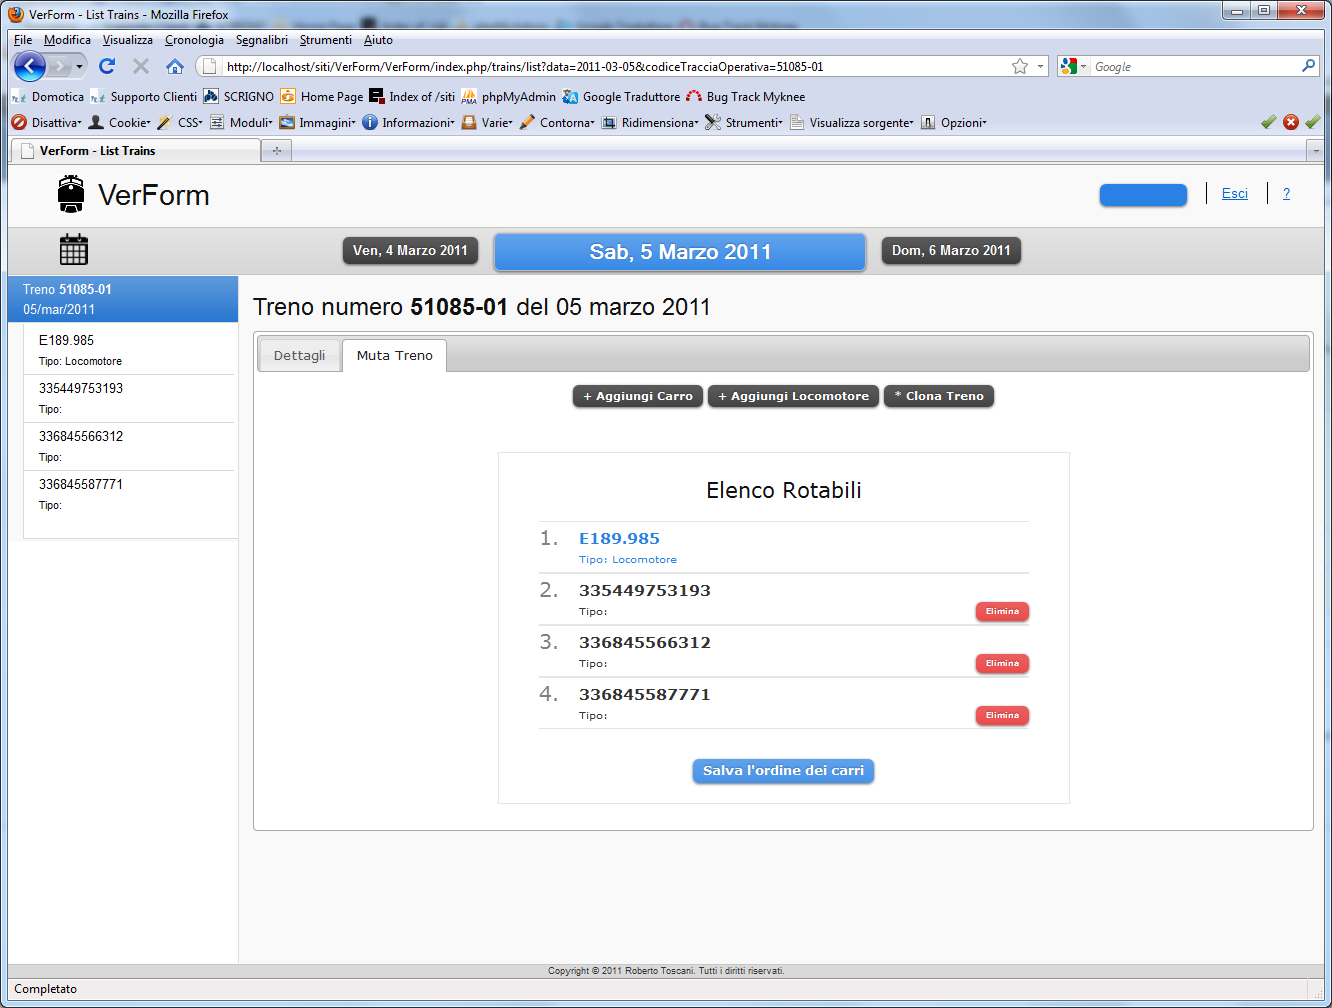Click the ? help link
The image size is (1332, 1008).
coord(1286,194)
